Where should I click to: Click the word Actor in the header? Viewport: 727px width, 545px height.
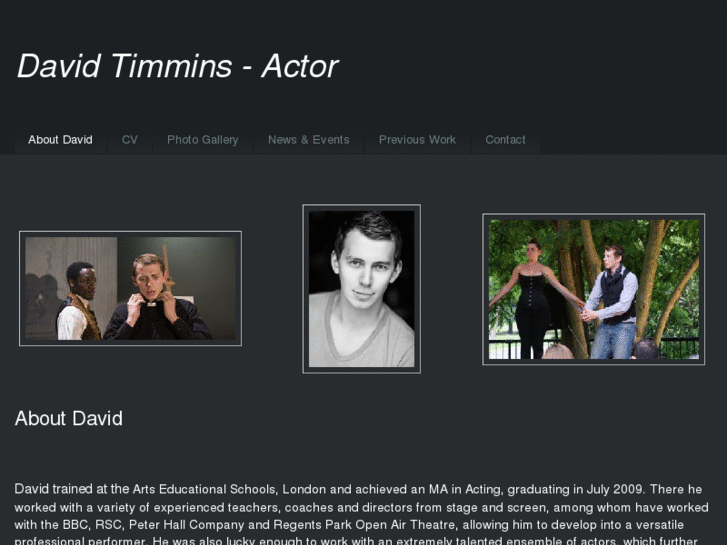click(x=300, y=66)
